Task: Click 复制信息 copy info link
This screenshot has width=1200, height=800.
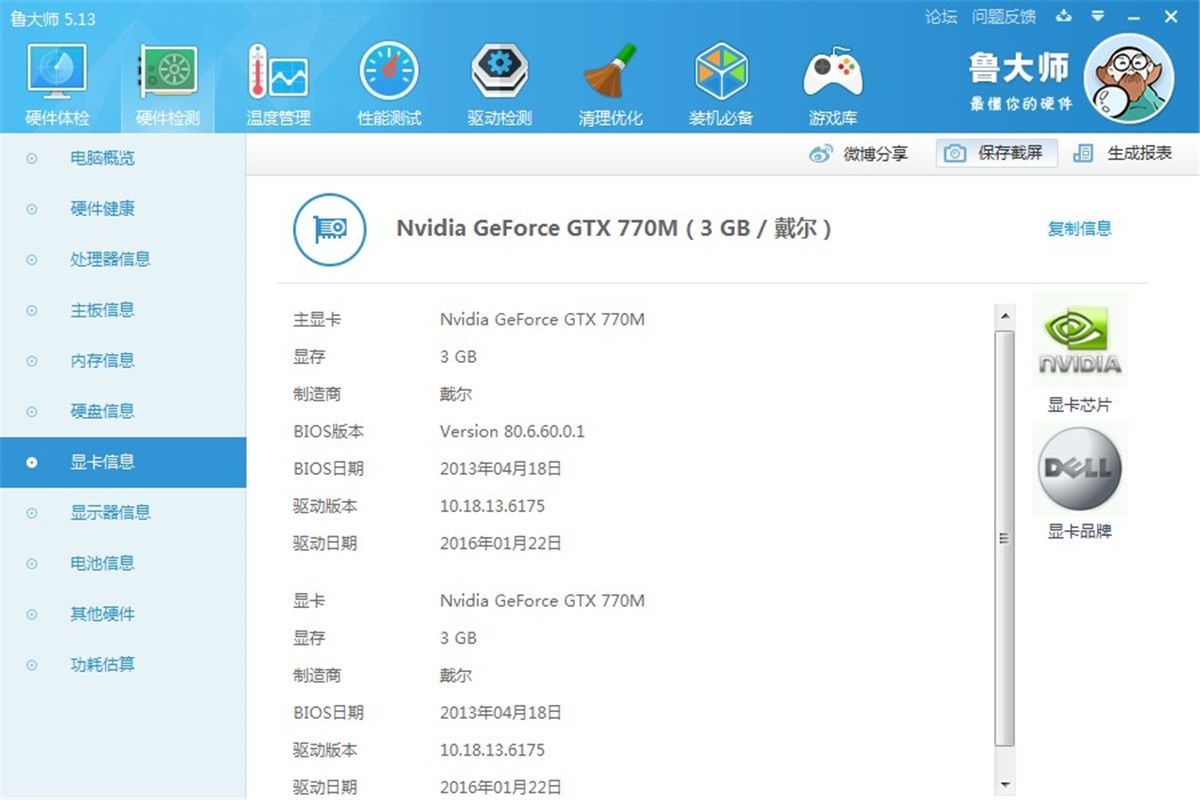Action: pos(1079,228)
